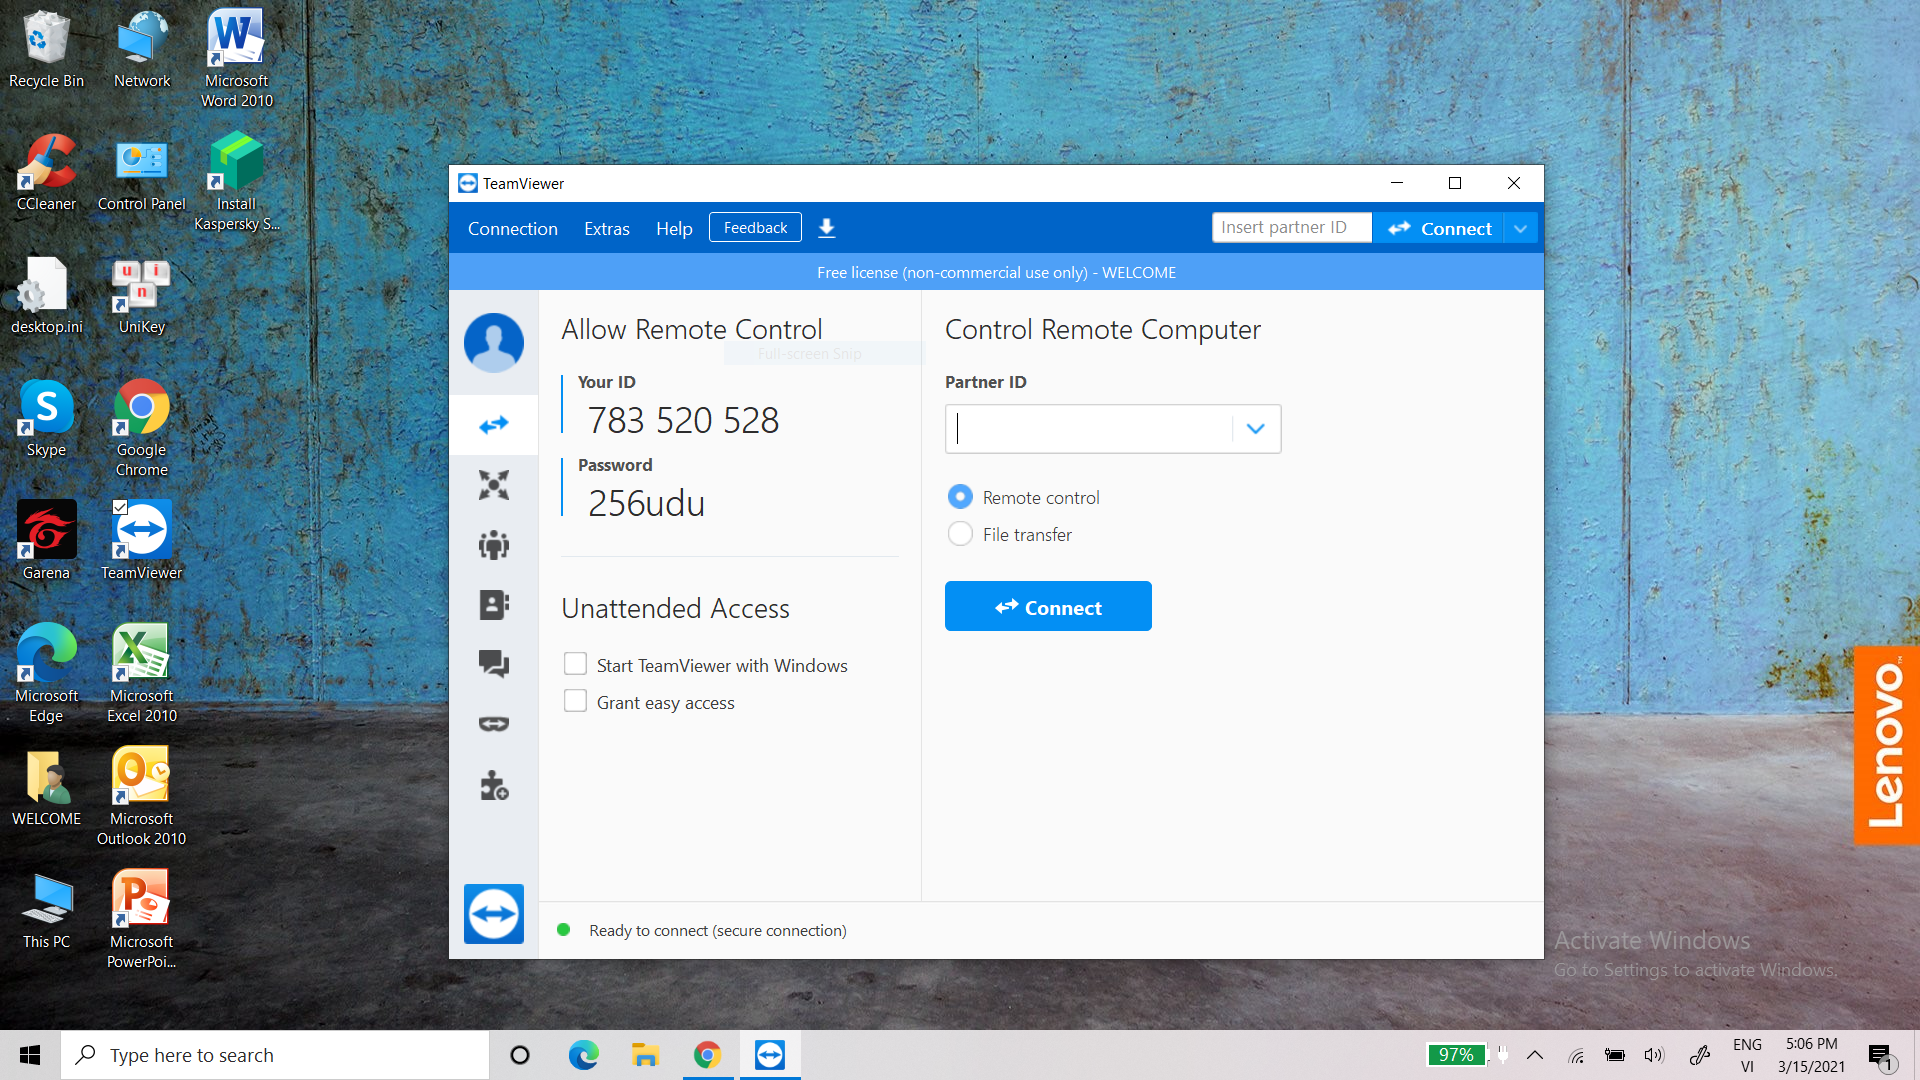
Task: Open the Remote Management sidebar icon
Action: 494,485
